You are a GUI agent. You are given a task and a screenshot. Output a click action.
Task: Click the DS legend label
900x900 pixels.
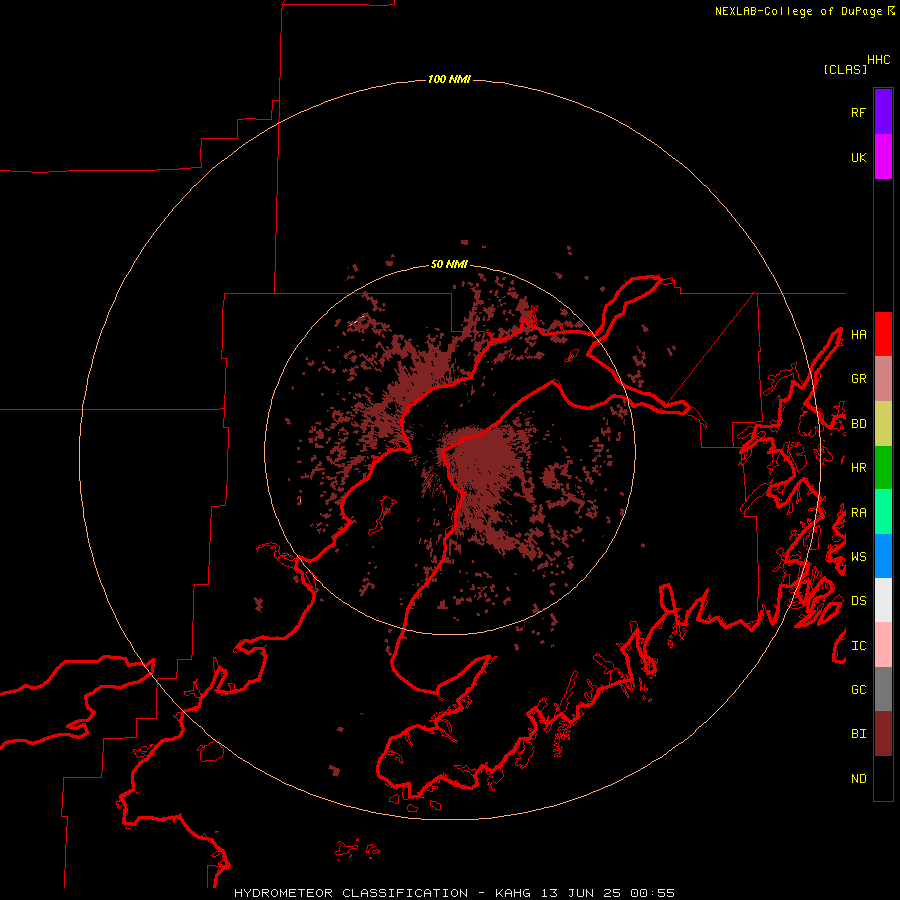858,601
